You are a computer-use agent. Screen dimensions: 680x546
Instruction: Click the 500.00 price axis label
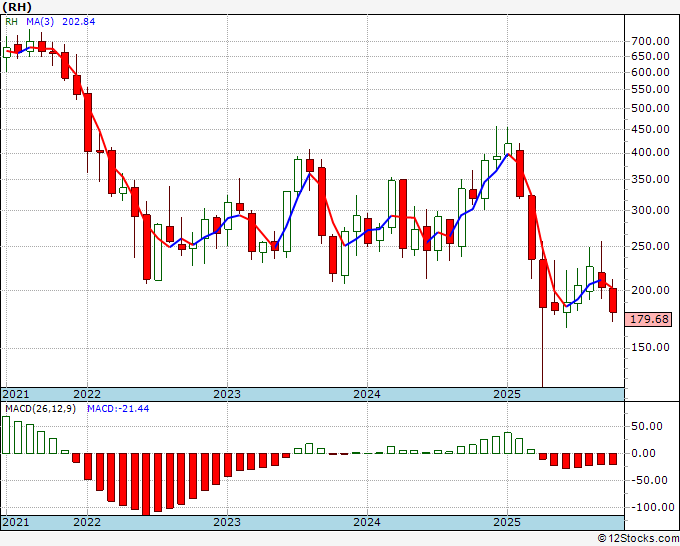click(x=650, y=108)
